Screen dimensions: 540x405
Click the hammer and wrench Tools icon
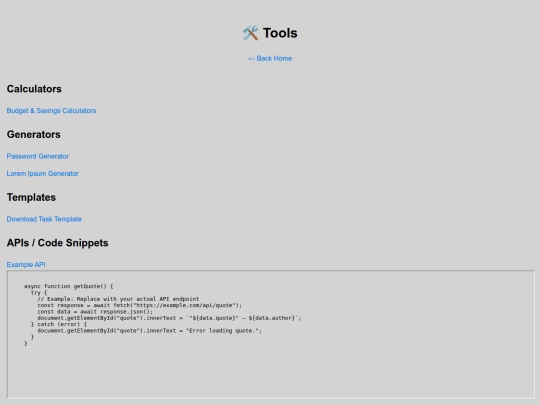[250, 33]
